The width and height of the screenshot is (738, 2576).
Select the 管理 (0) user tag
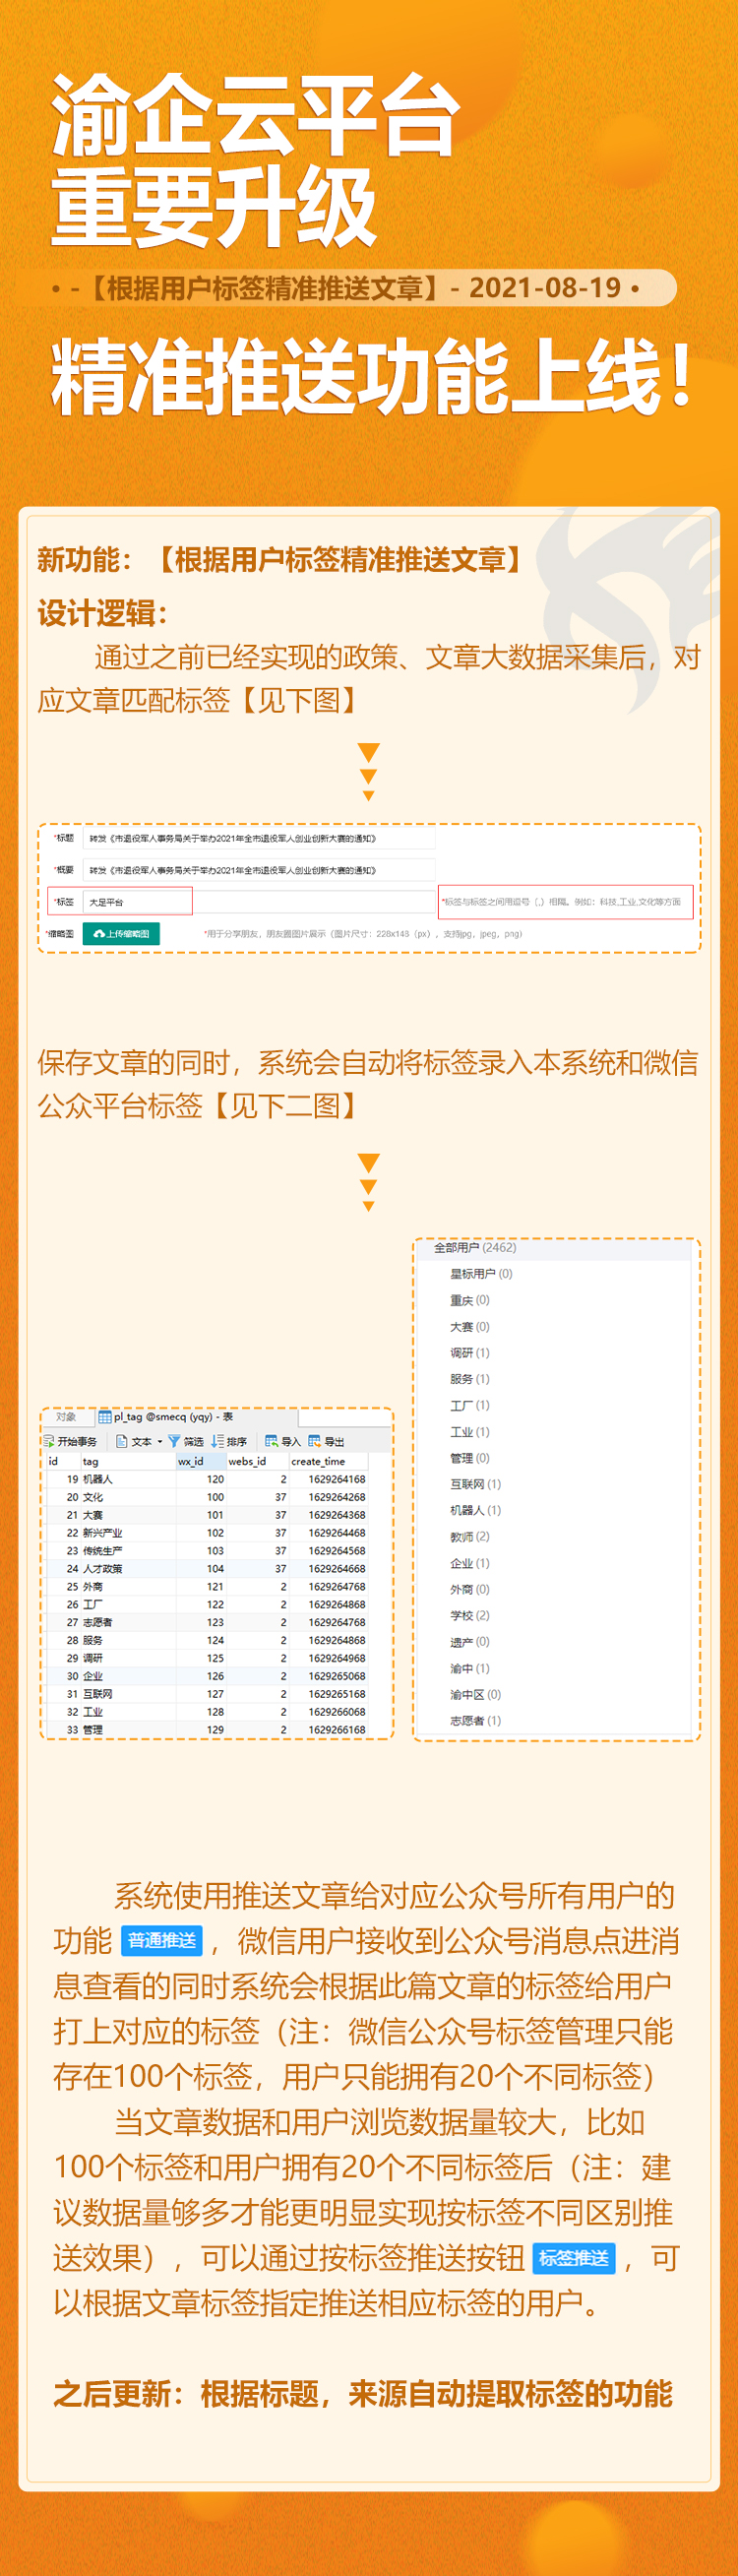[x=470, y=1457]
